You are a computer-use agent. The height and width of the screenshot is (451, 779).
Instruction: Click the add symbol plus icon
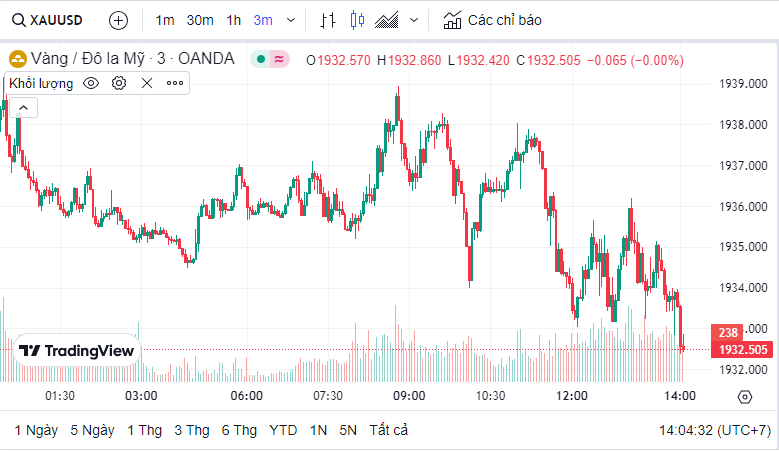pyautogui.click(x=118, y=20)
